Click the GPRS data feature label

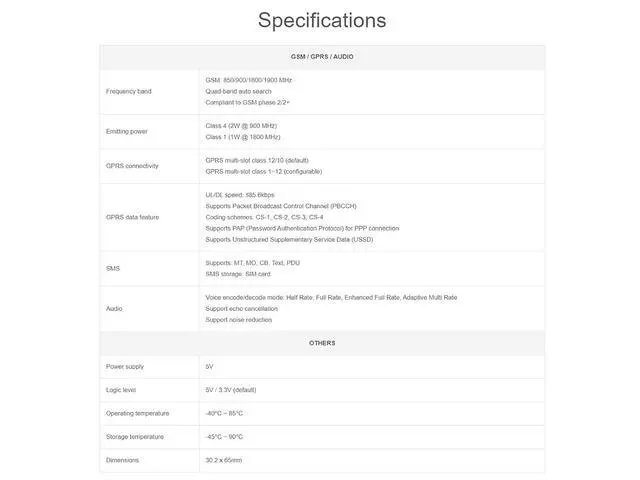coord(133,217)
